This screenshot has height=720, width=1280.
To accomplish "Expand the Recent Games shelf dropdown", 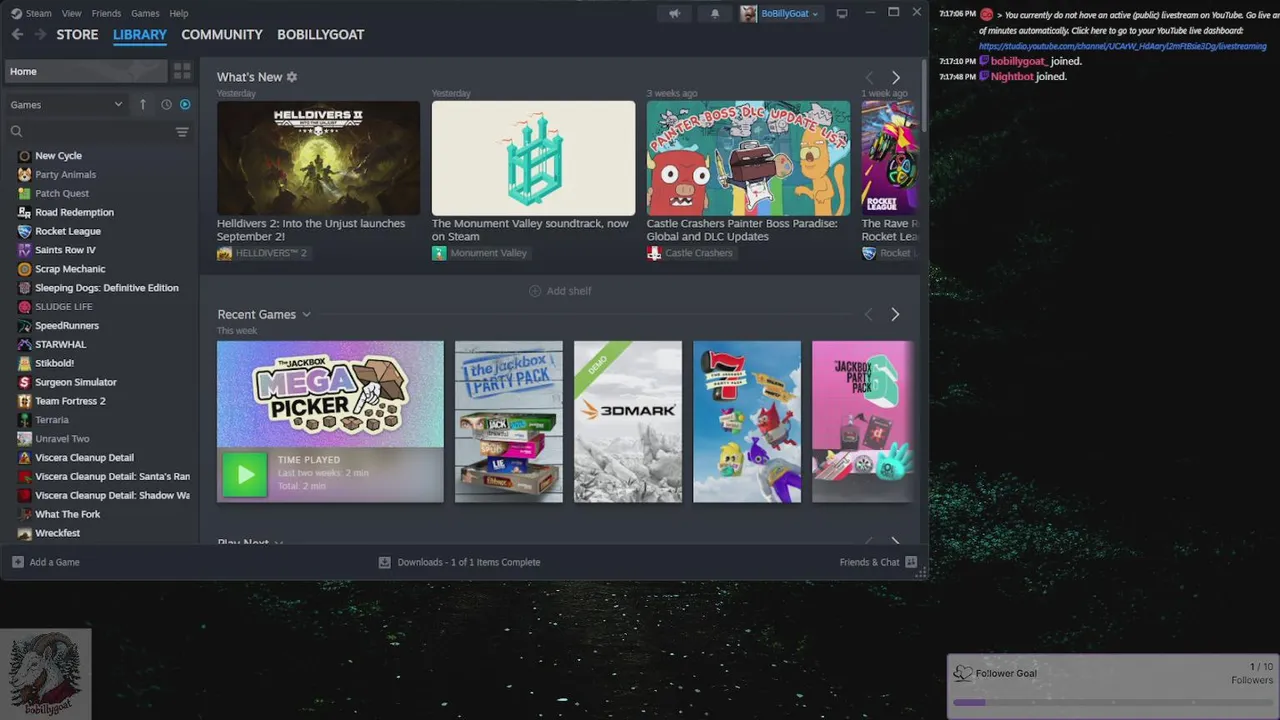I will pos(306,314).
